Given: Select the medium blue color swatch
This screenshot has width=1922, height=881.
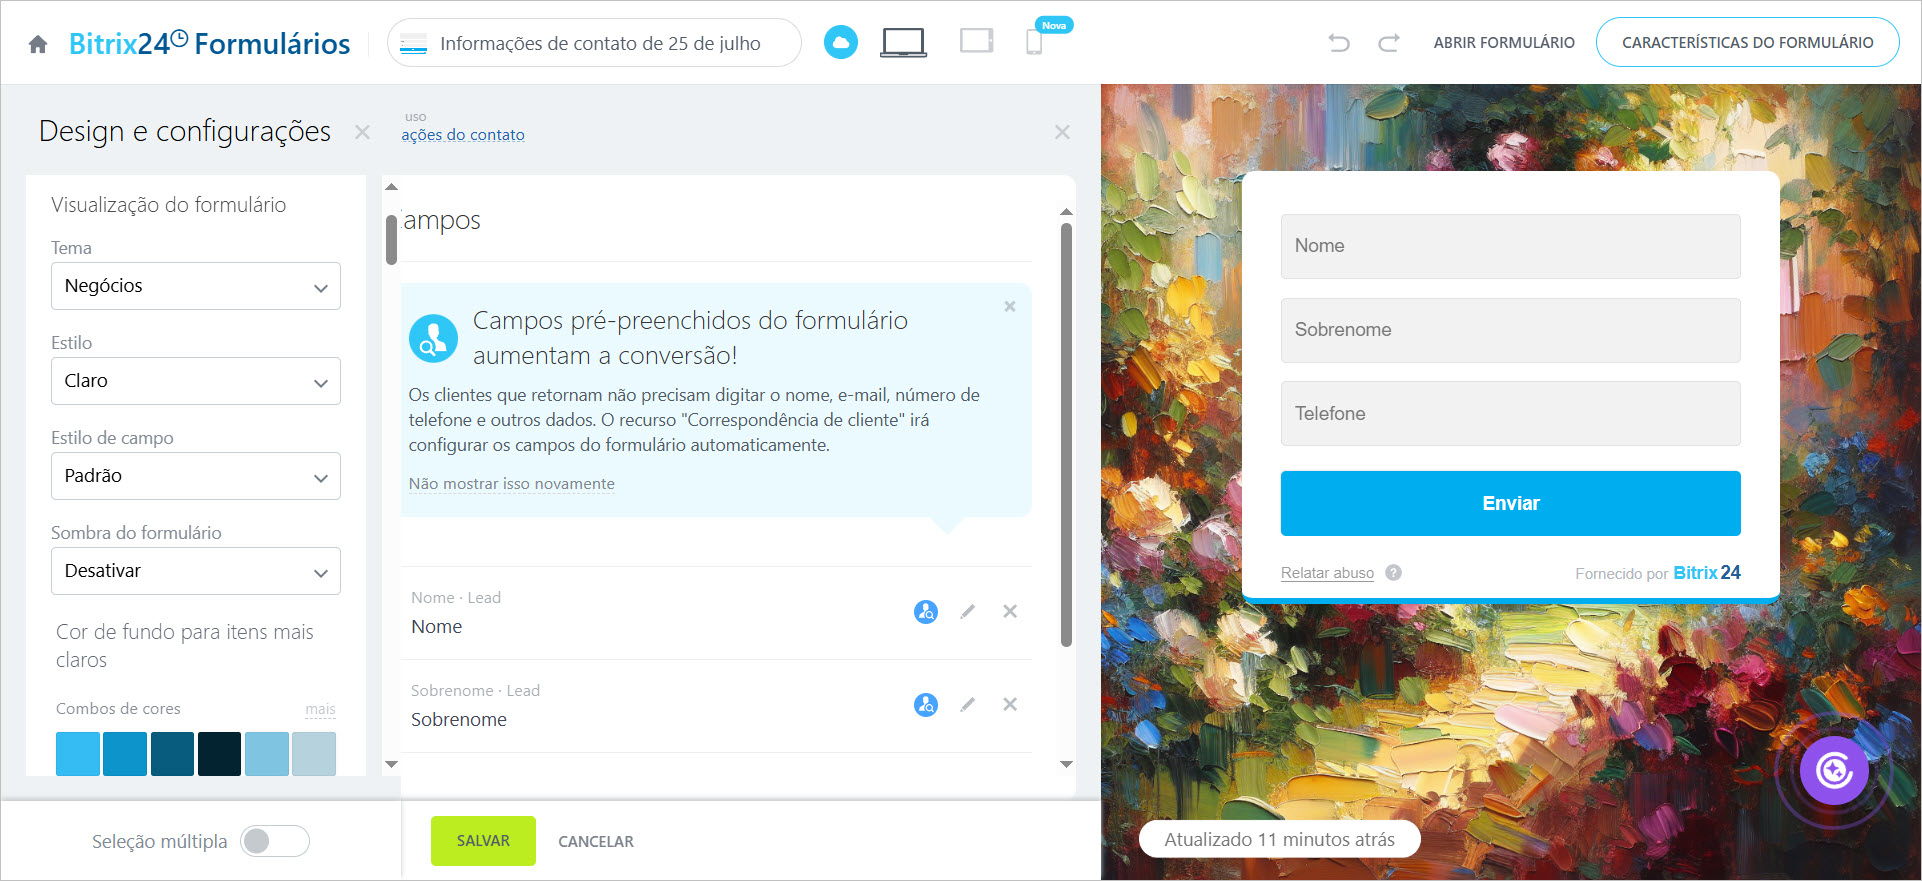Looking at the screenshot, I should [x=125, y=754].
